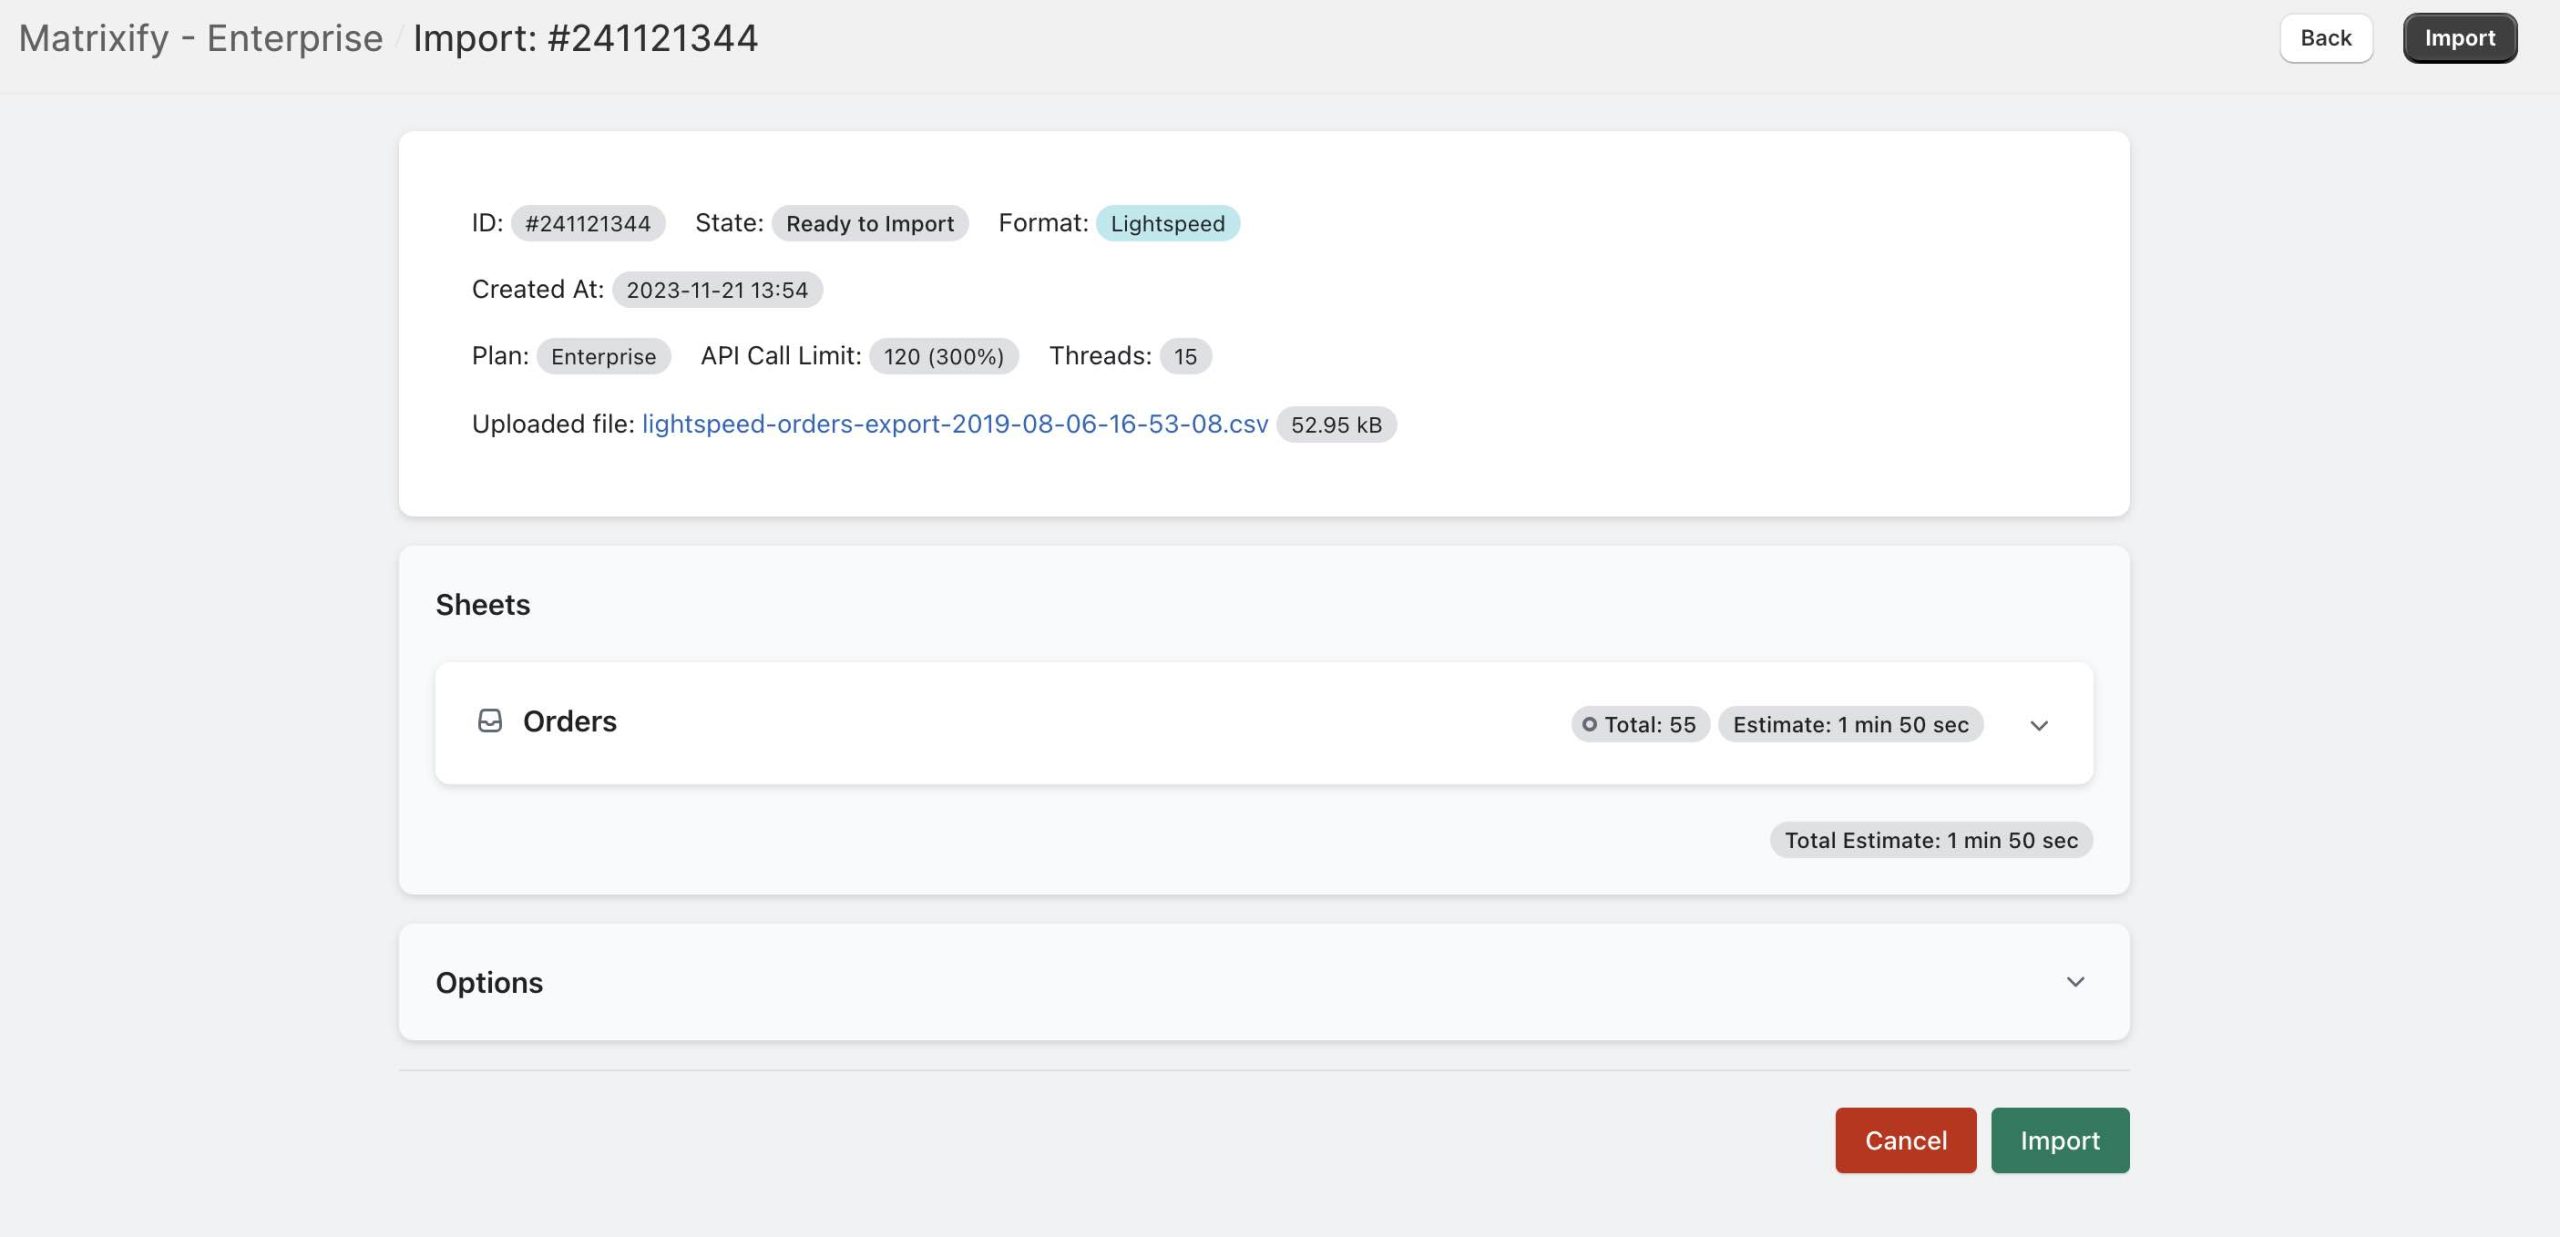Click the dark Import button in header
The image size is (2560, 1237).
click(x=2459, y=38)
